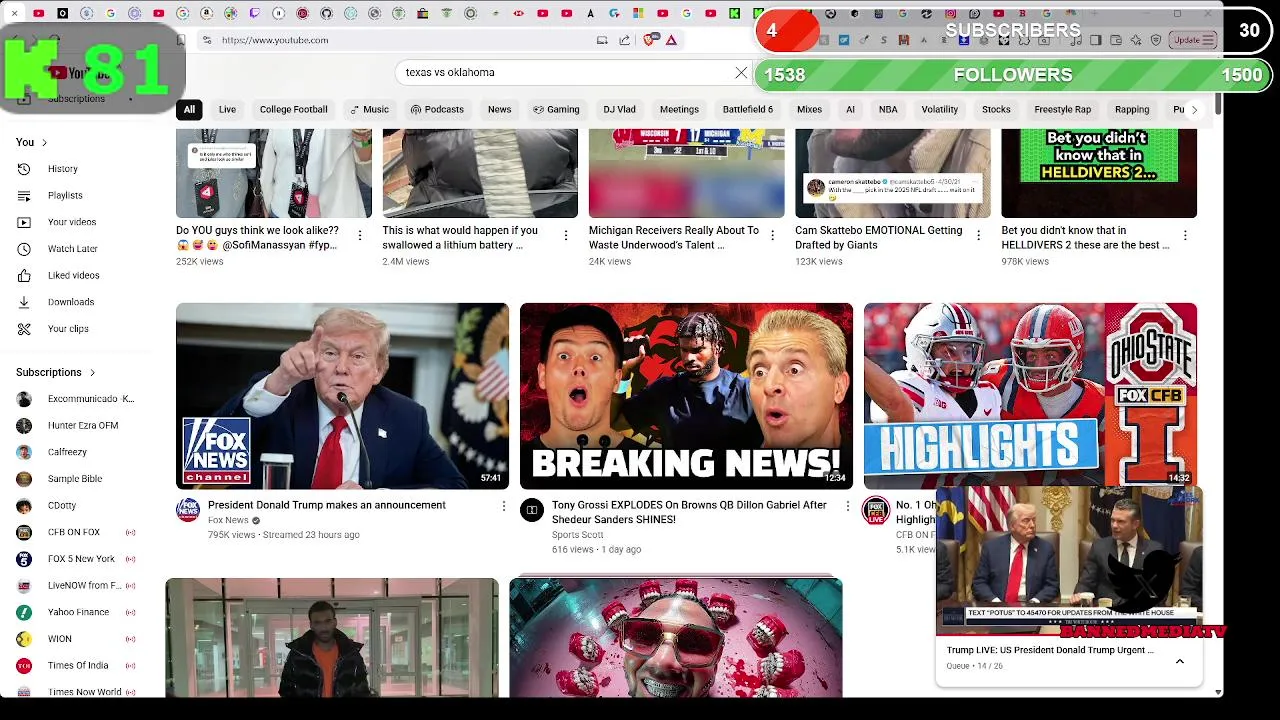
Task: Open Yahoo Finance channel avatar
Action: pyautogui.click(x=24, y=612)
